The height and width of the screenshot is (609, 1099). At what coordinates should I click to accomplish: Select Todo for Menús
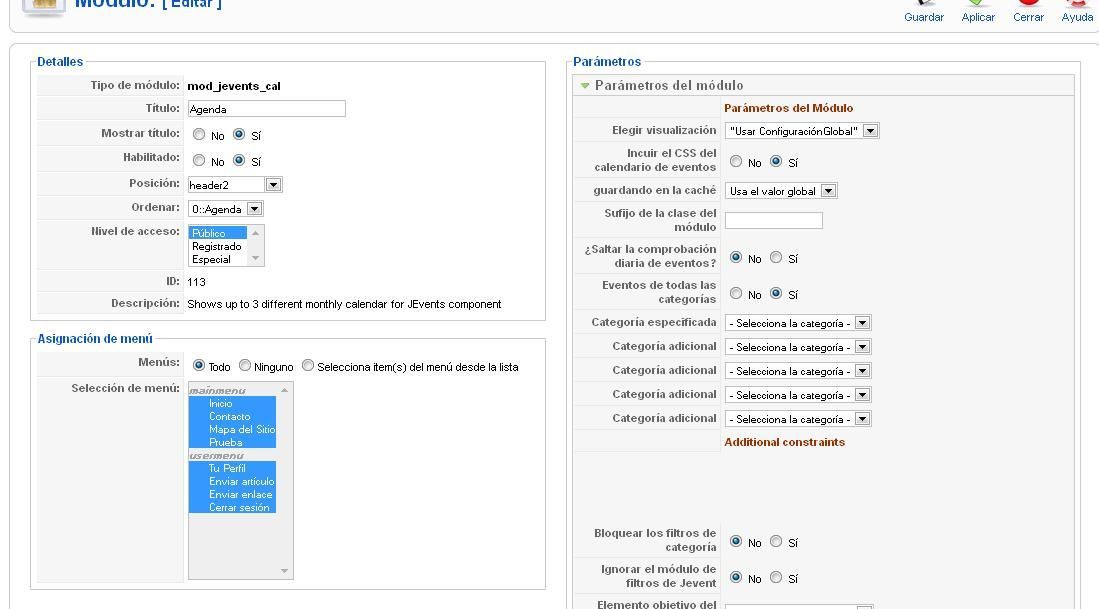(199, 365)
